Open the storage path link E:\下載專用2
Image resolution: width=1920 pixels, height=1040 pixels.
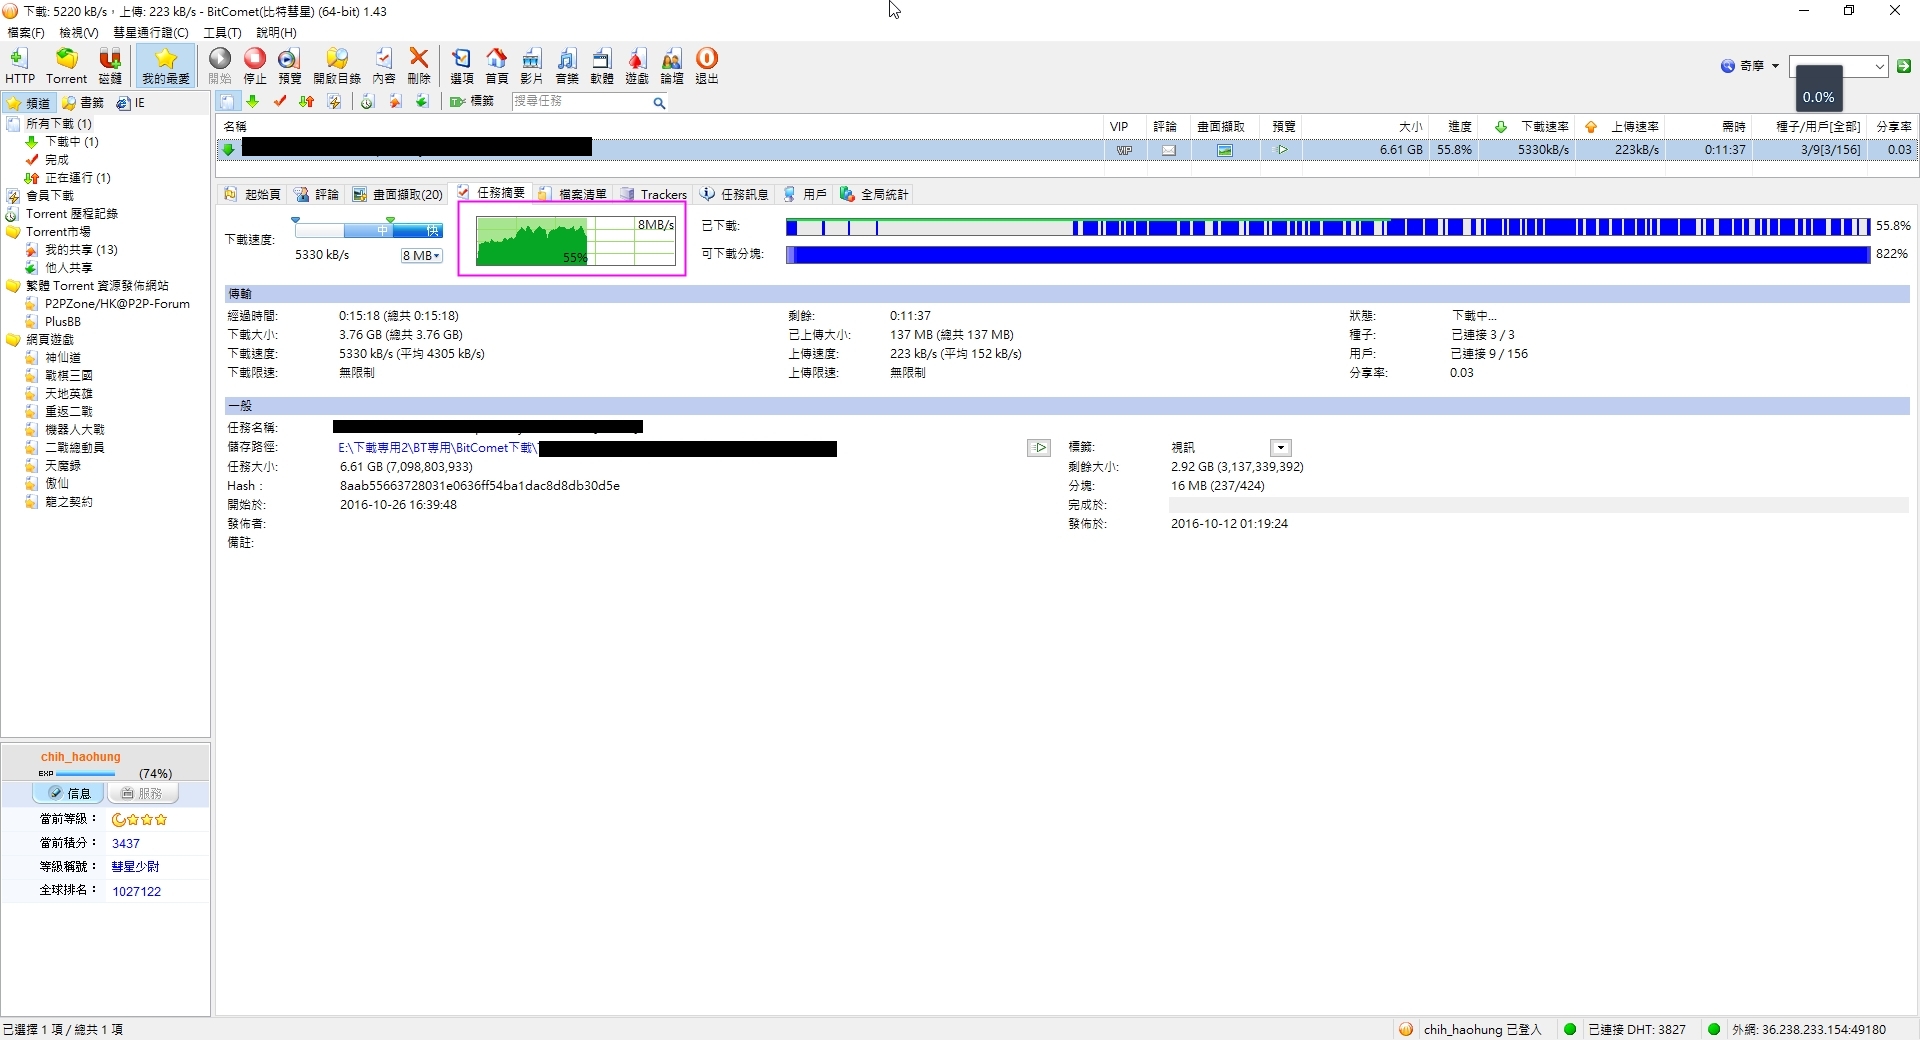(437, 448)
